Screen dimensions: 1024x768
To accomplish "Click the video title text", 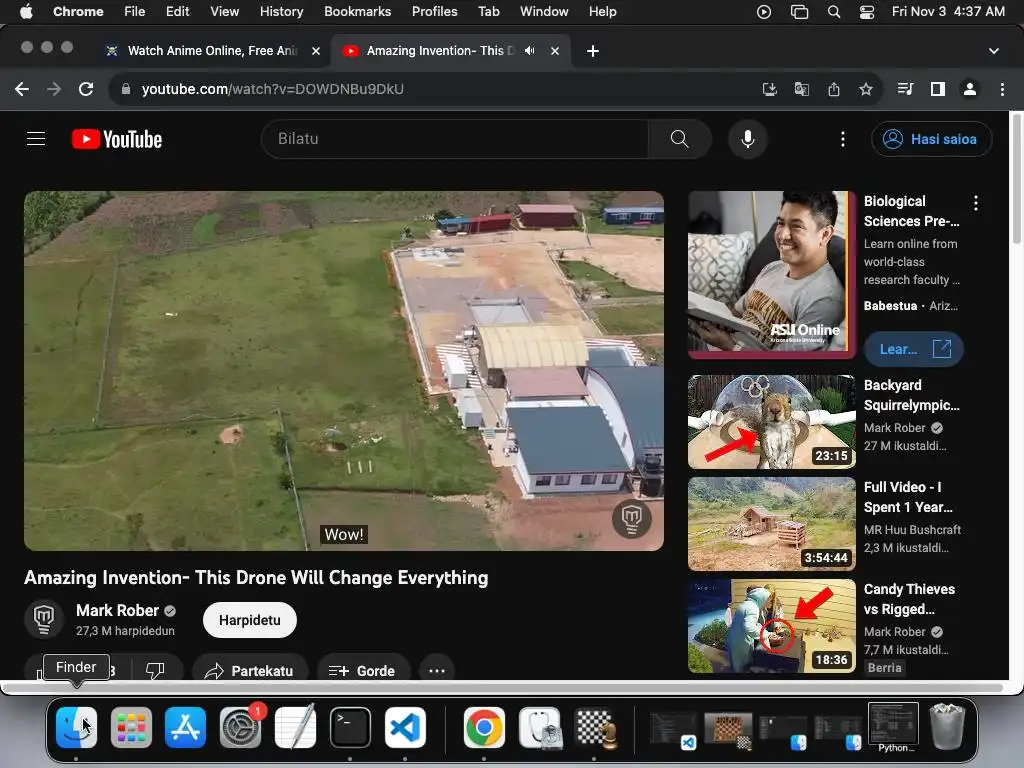I will coord(256,577).
